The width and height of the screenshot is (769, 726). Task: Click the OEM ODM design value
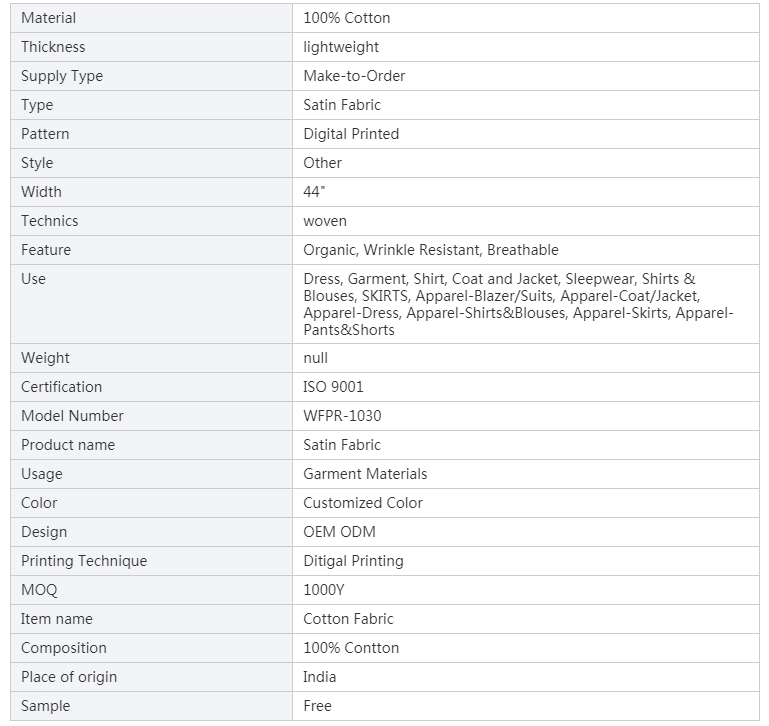click(x=339, y=532)
